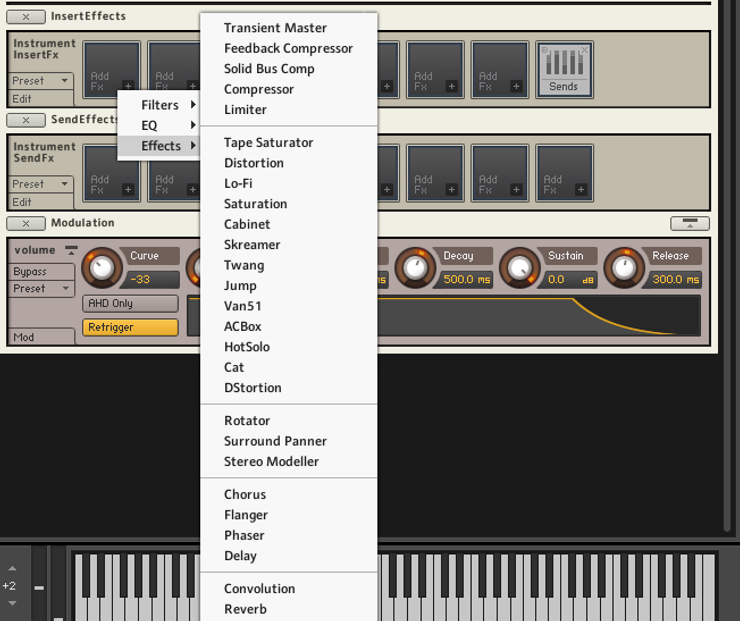
Task: Pick Skreamer from the menu
Action: (288, 244)
